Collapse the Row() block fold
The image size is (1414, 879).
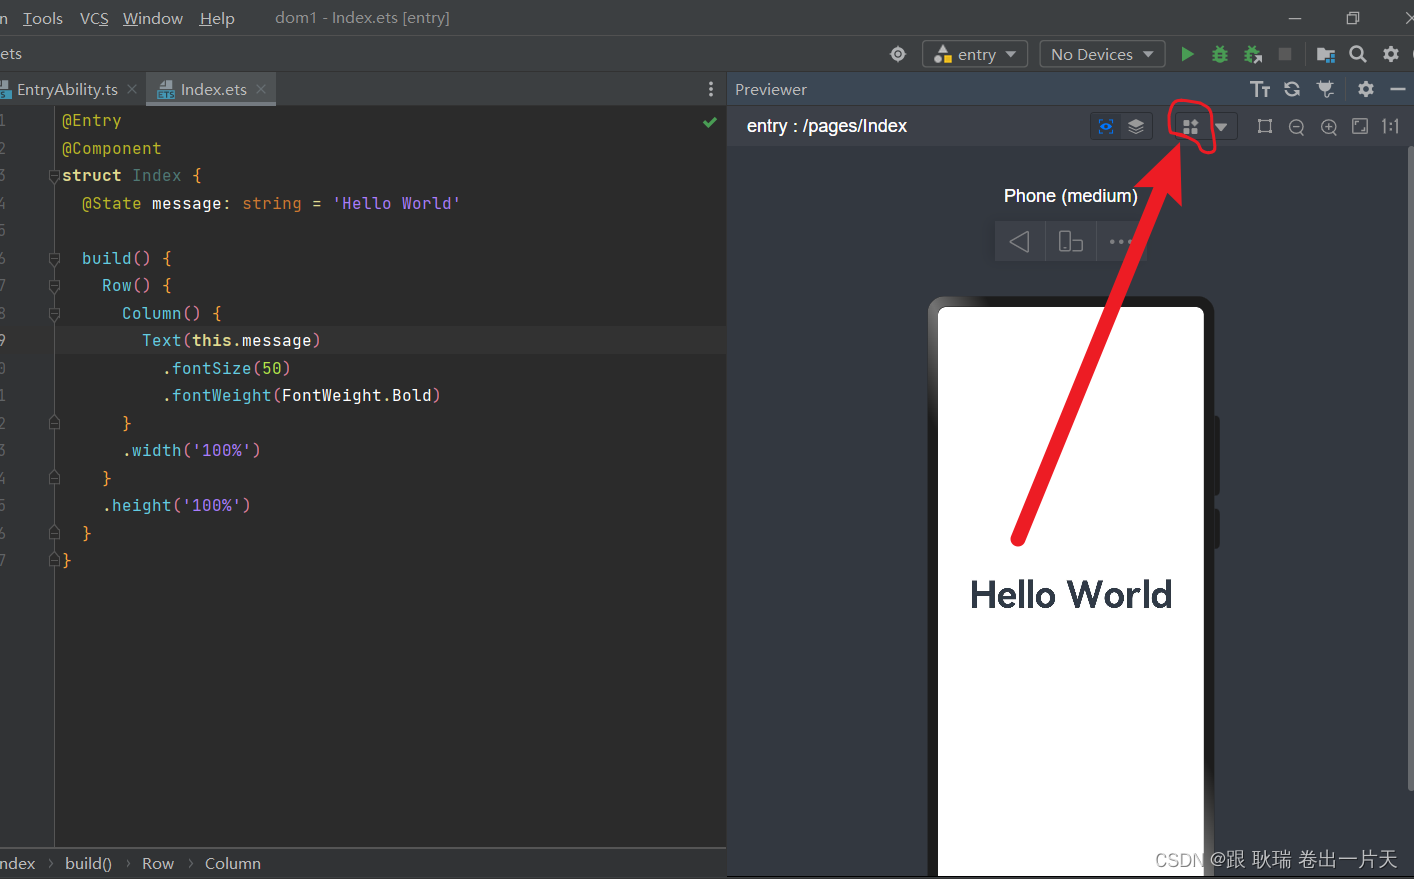tap(54, 286)
